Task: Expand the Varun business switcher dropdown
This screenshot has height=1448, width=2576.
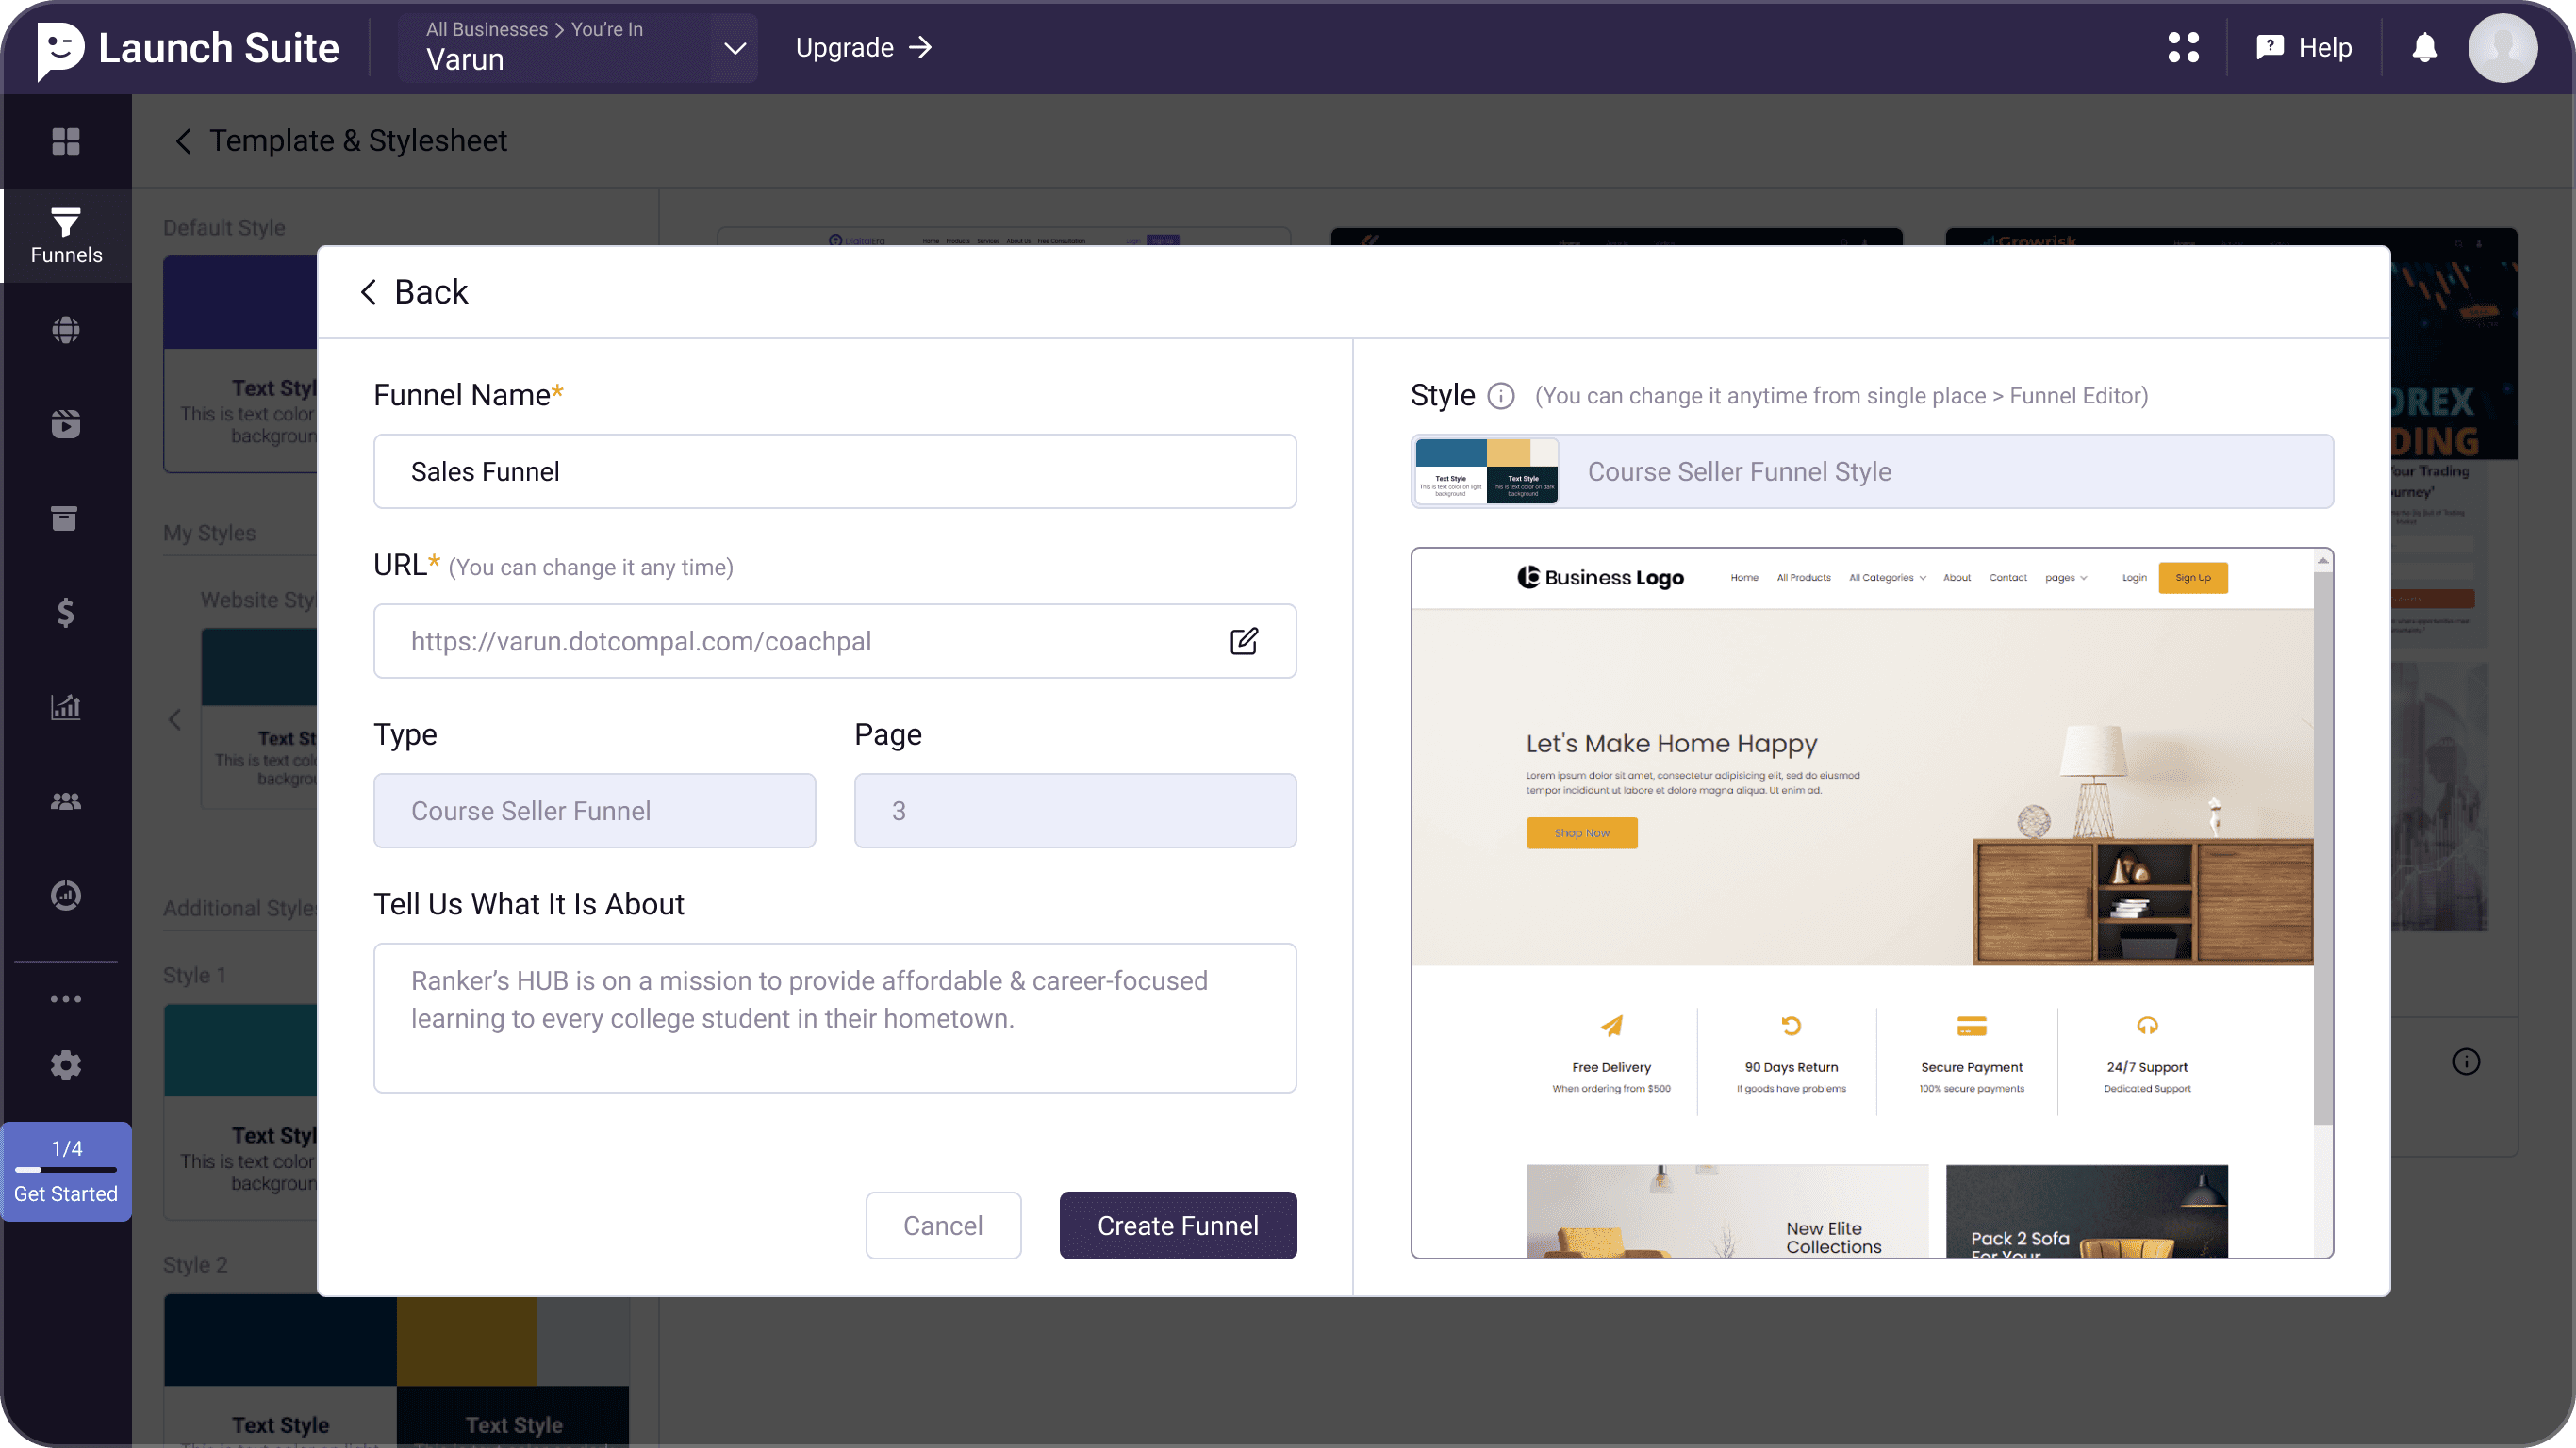Action: tap(734, 48)
